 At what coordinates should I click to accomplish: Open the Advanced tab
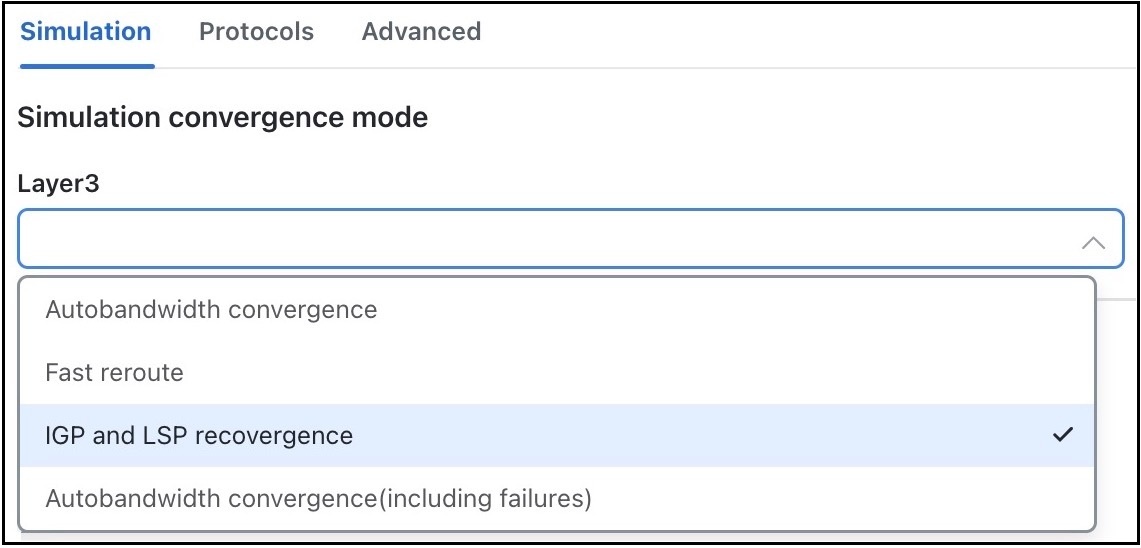click(421, 32)
